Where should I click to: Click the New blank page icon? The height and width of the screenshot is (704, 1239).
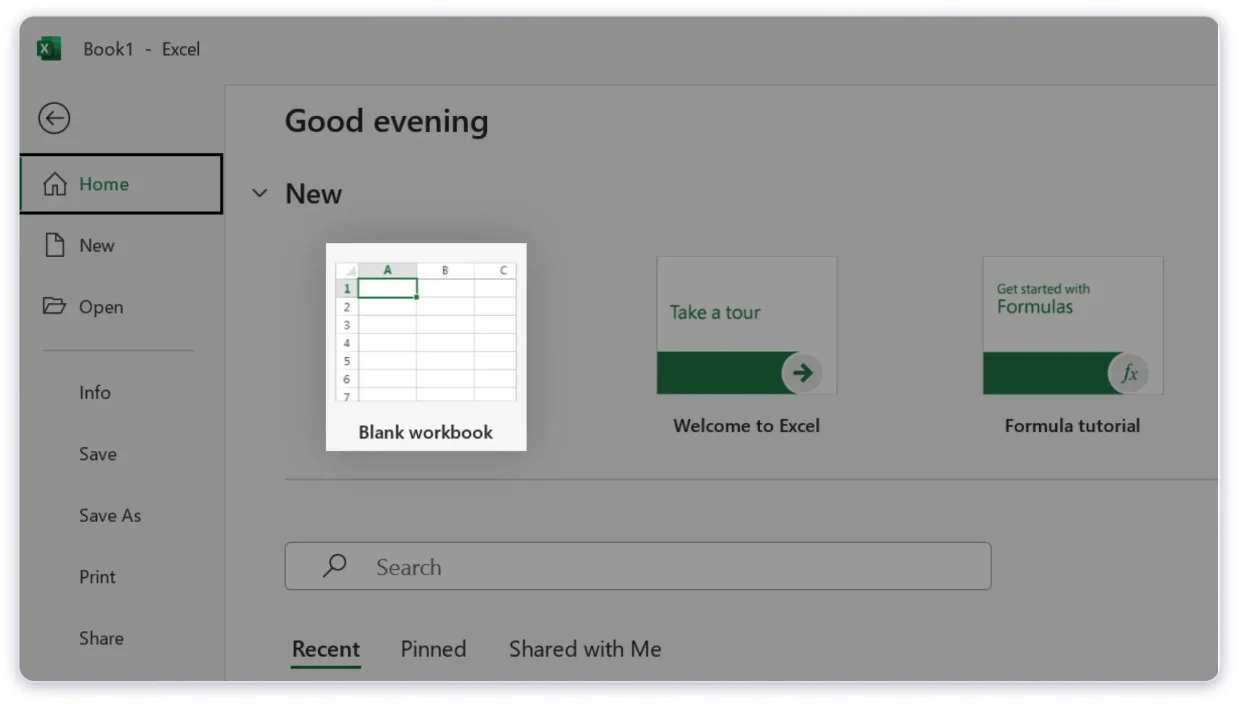(x=55, y=245)
